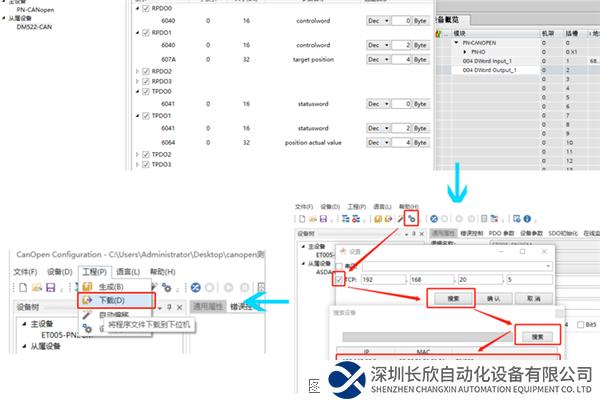
Task: Click the Generate (生成) menu entry icon
Action: coord(88,285)
